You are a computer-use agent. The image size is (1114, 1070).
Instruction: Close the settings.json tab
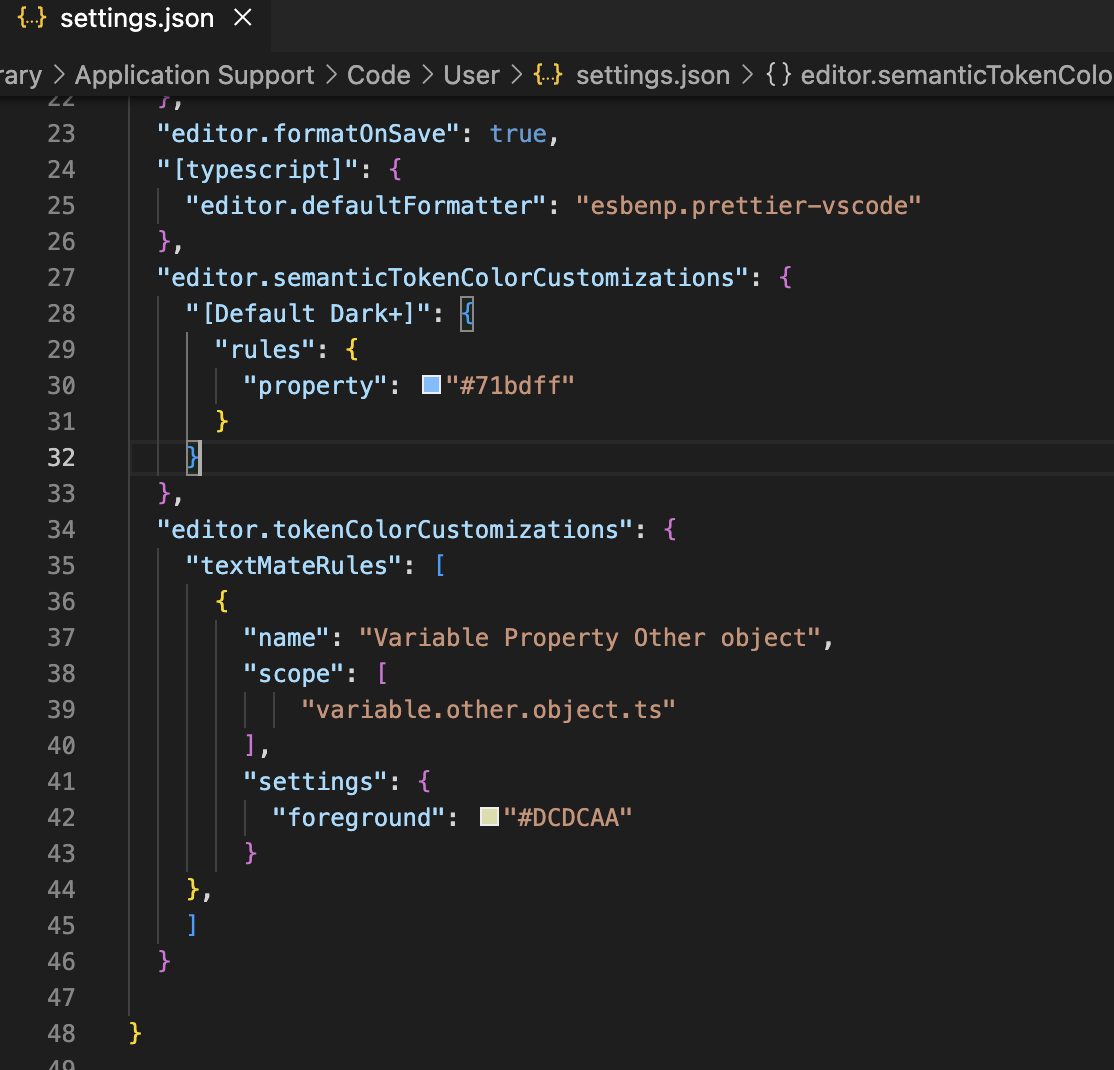(x=245, y=17)
